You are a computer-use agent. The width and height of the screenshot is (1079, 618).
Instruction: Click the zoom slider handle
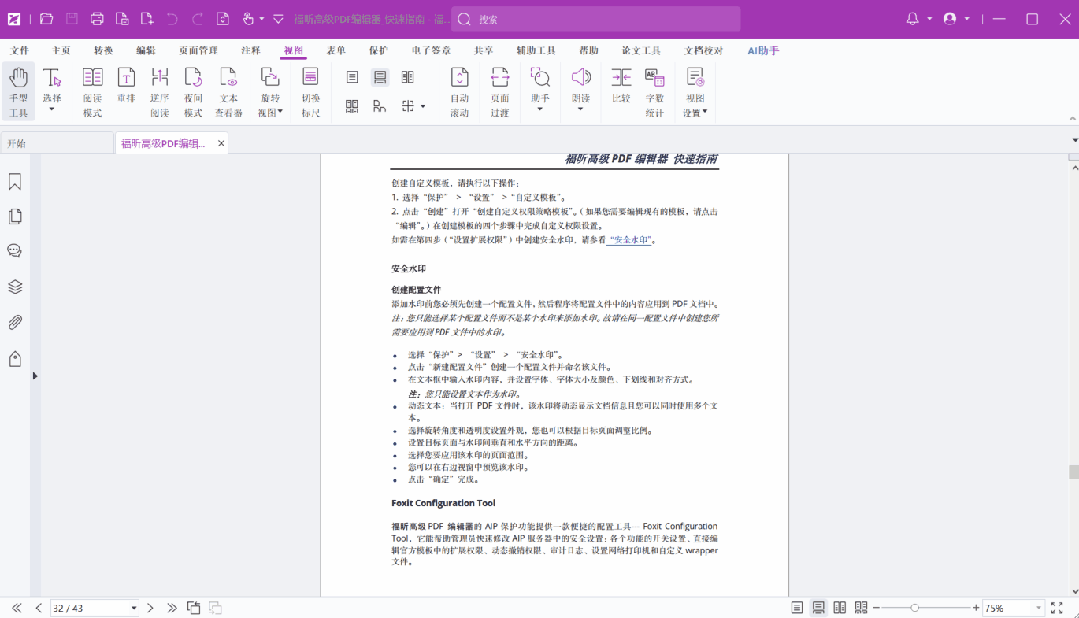click(915, 608)
